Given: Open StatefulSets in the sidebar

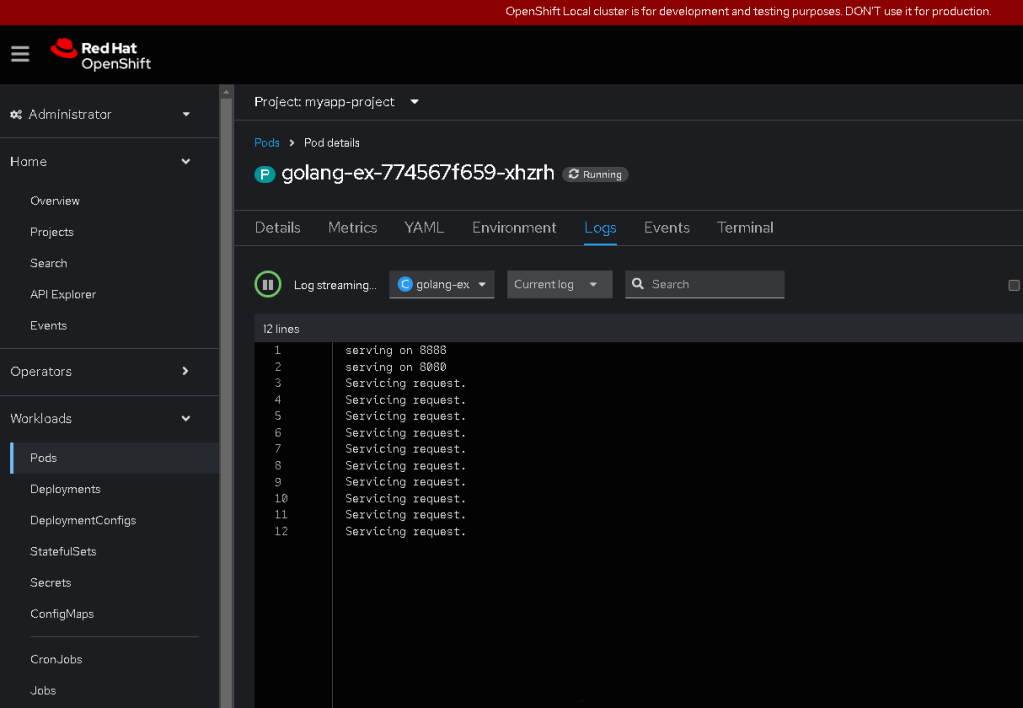Looking at the screenshot, I should tap(63, 552).
